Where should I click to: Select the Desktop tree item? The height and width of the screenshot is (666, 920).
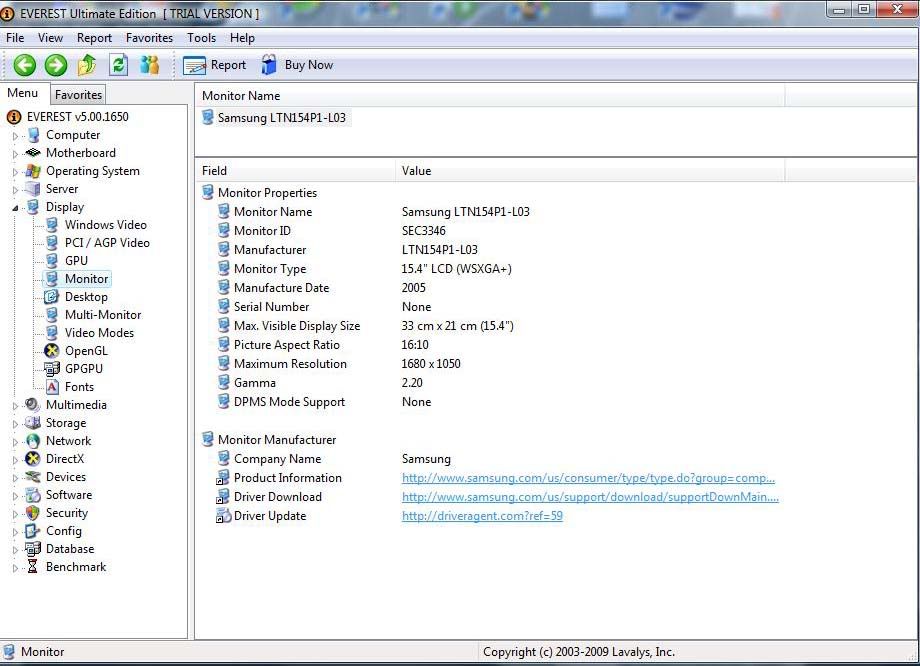coord(86,297)
